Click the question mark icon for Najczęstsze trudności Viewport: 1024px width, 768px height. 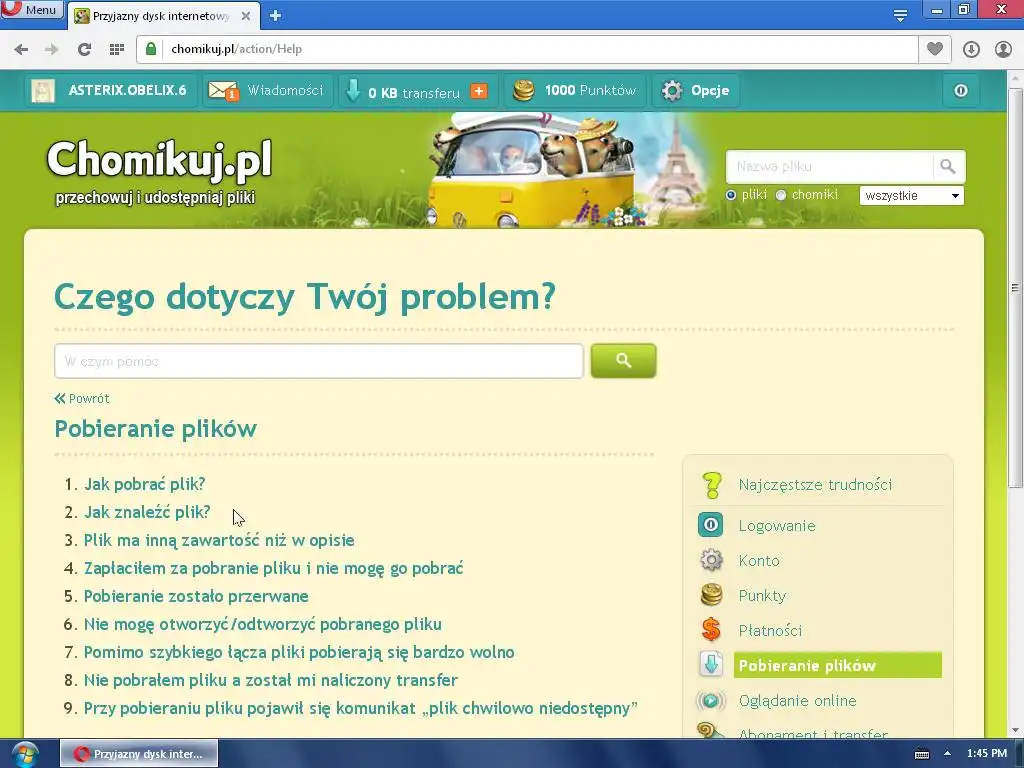(711, 485)
